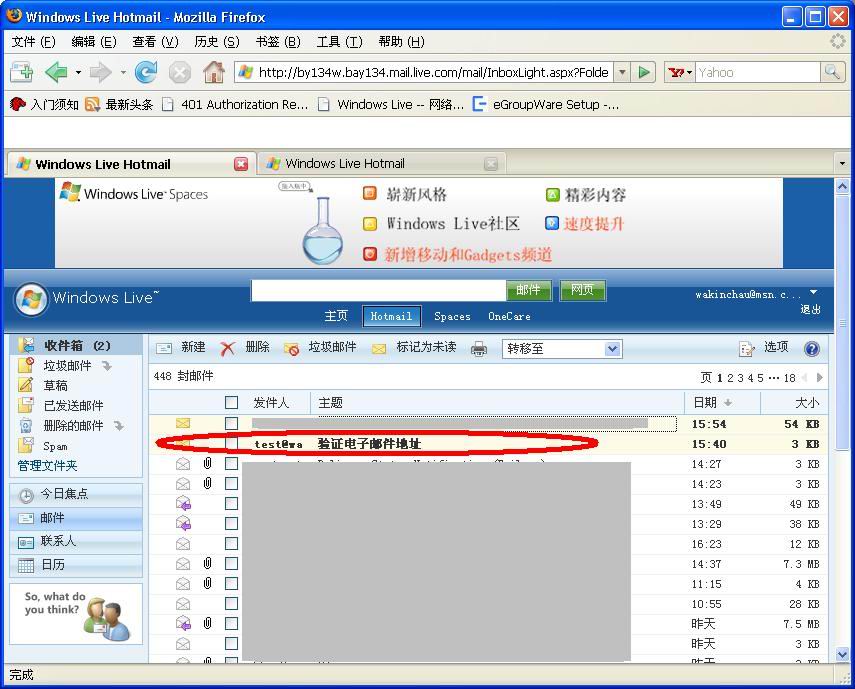Open new tab icon in toolbar
Image resolution: width=855 pixels, height=689 pixels.
coord(22,72)
